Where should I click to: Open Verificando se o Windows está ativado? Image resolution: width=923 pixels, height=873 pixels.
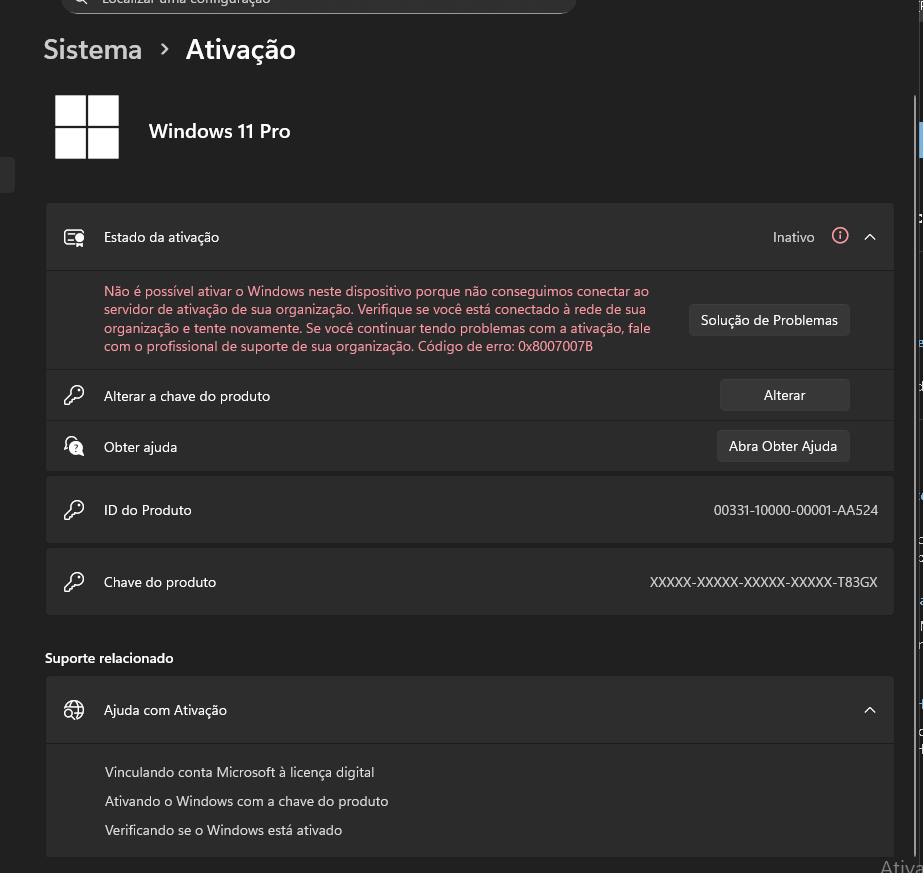[x=223, y=830]
